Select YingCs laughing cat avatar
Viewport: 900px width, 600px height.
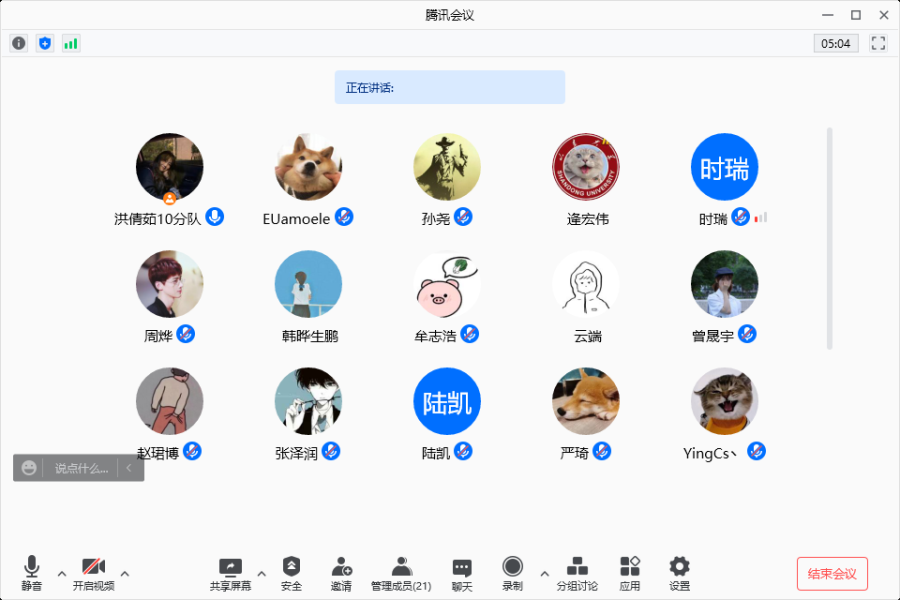coord(724,401)
